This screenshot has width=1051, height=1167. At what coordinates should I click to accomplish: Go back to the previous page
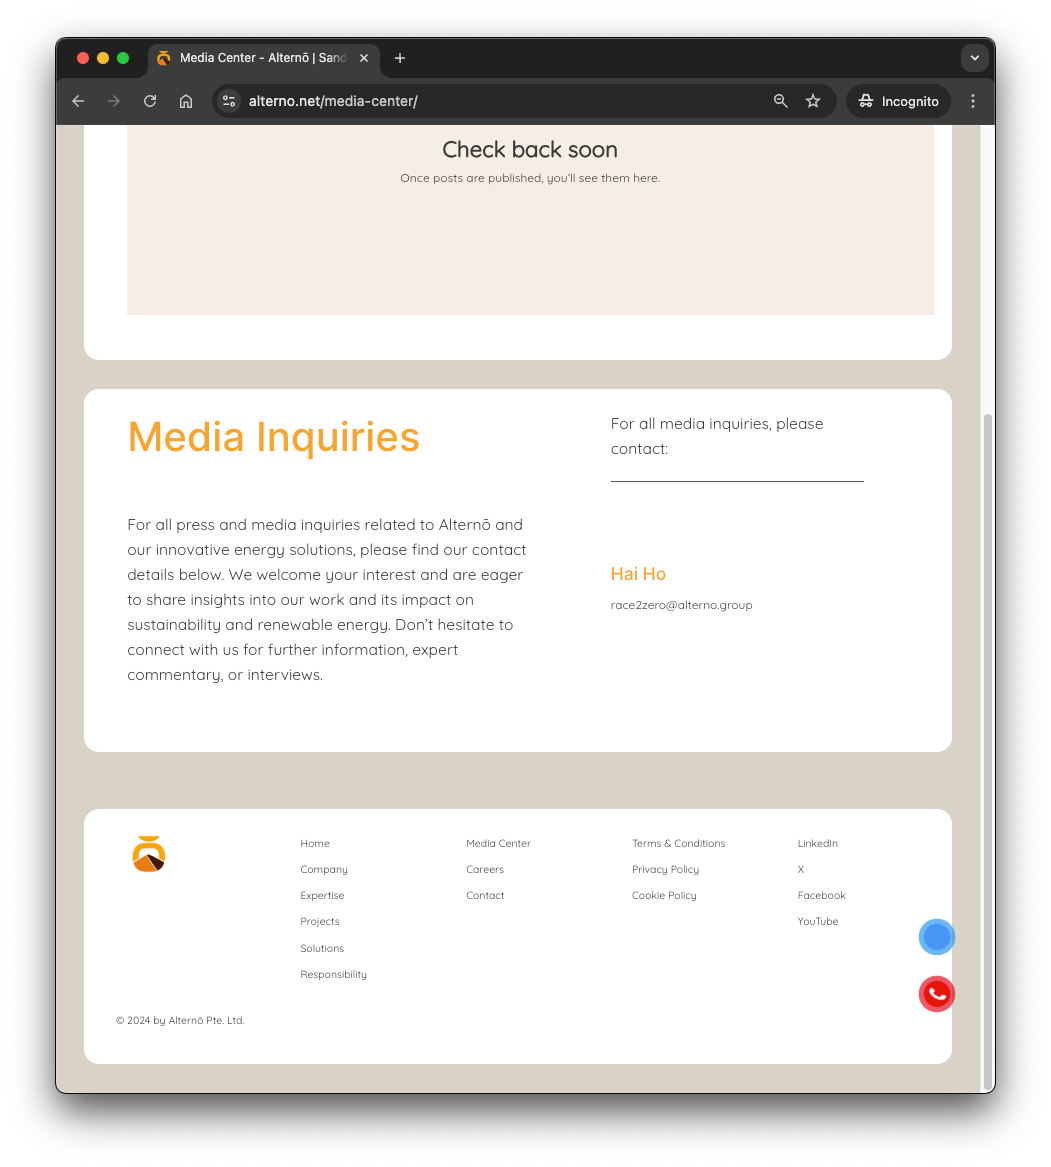78,101
